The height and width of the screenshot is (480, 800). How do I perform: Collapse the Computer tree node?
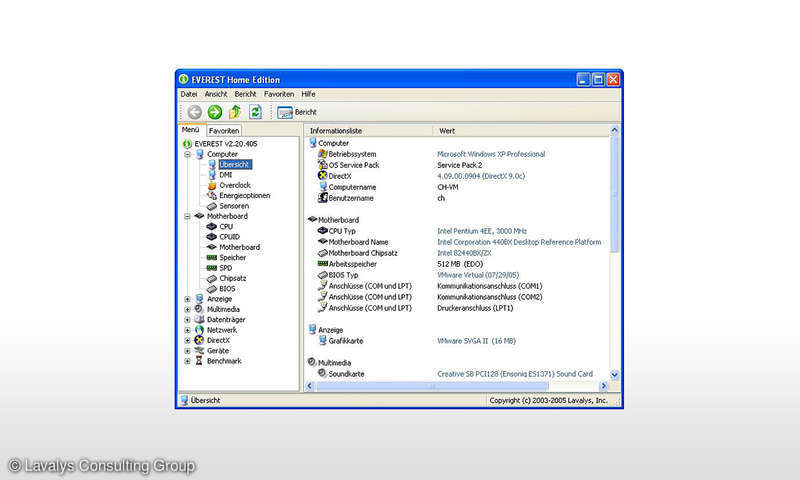click(187, 154)
